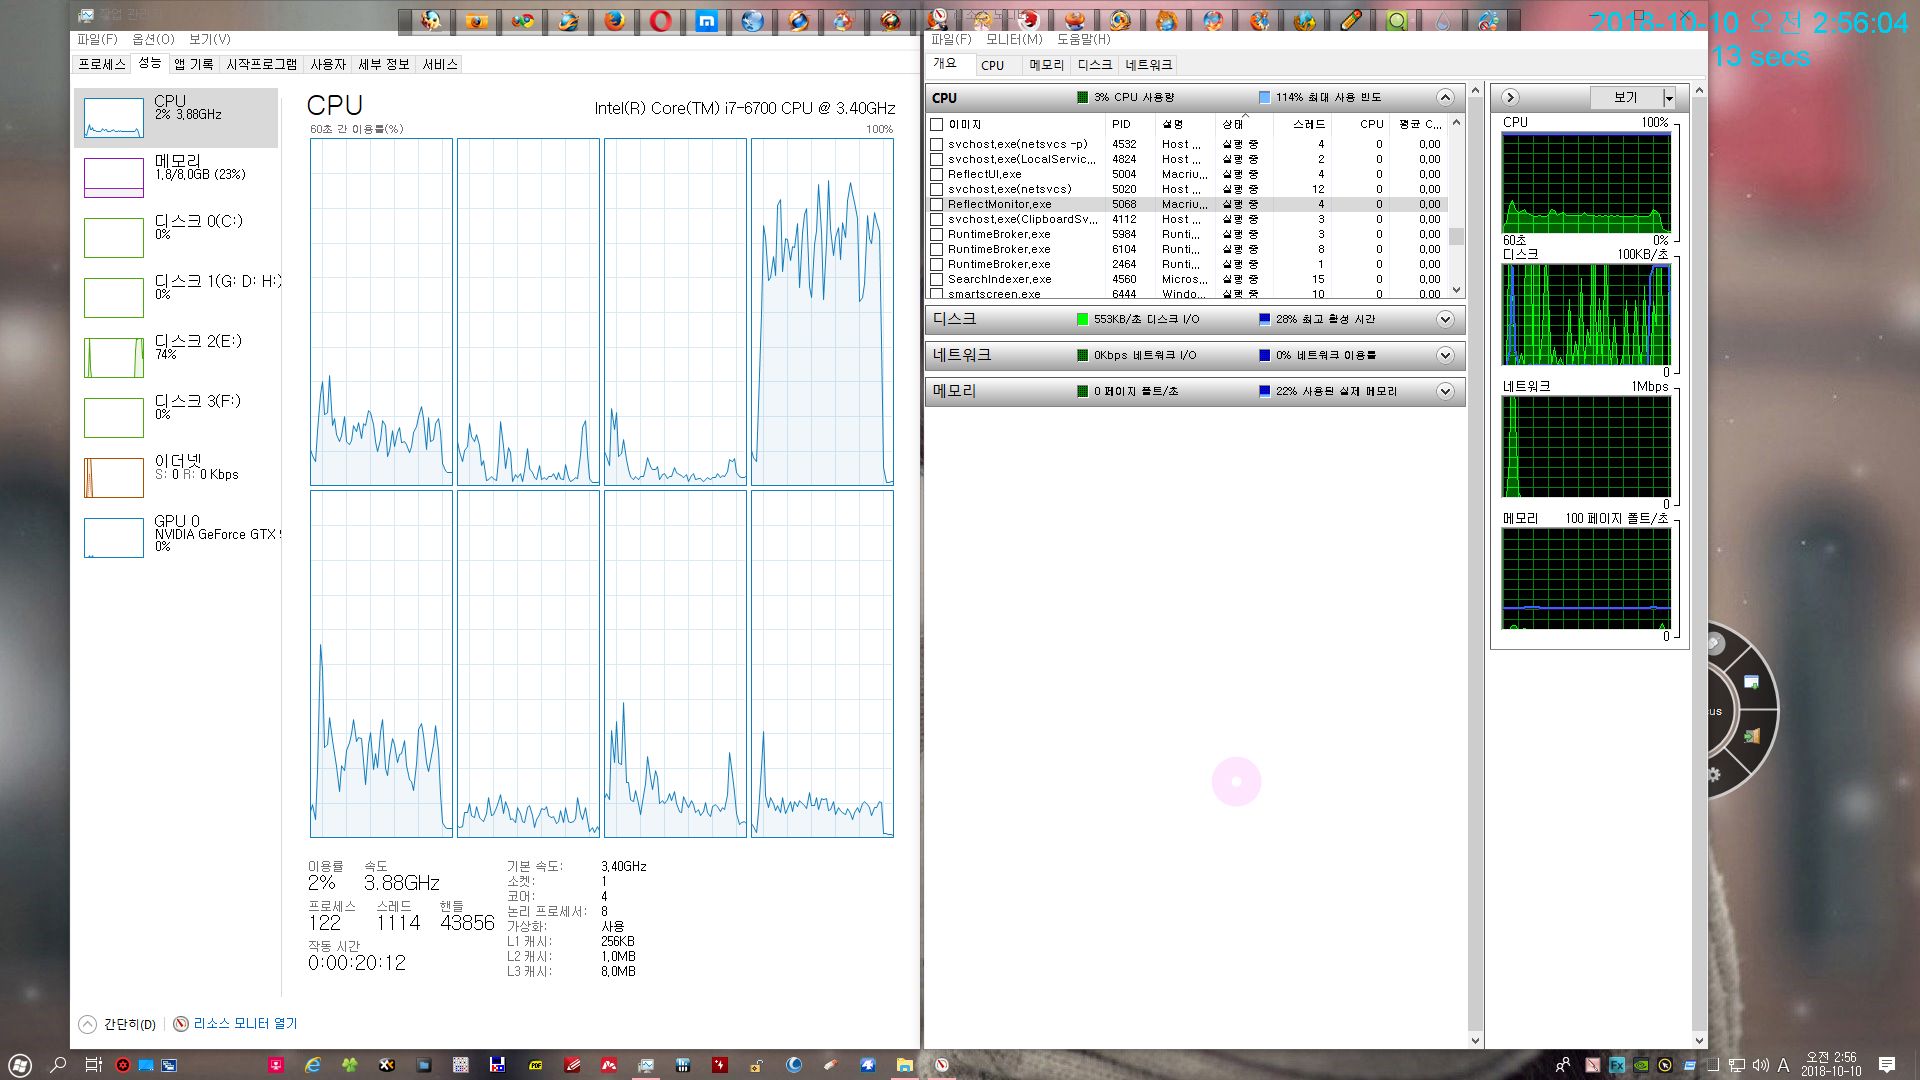The width and height of the screenshot is (1920, 1080).
Task: Select 이더넷 in performance sidebar
Action: pos(176,477)
